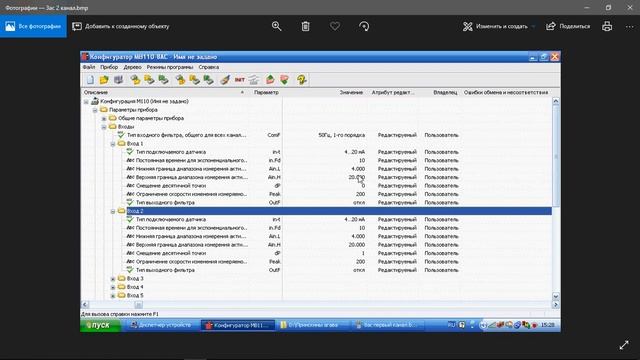Click the fullscreen arrows icon at bottom right

point(624,345)
